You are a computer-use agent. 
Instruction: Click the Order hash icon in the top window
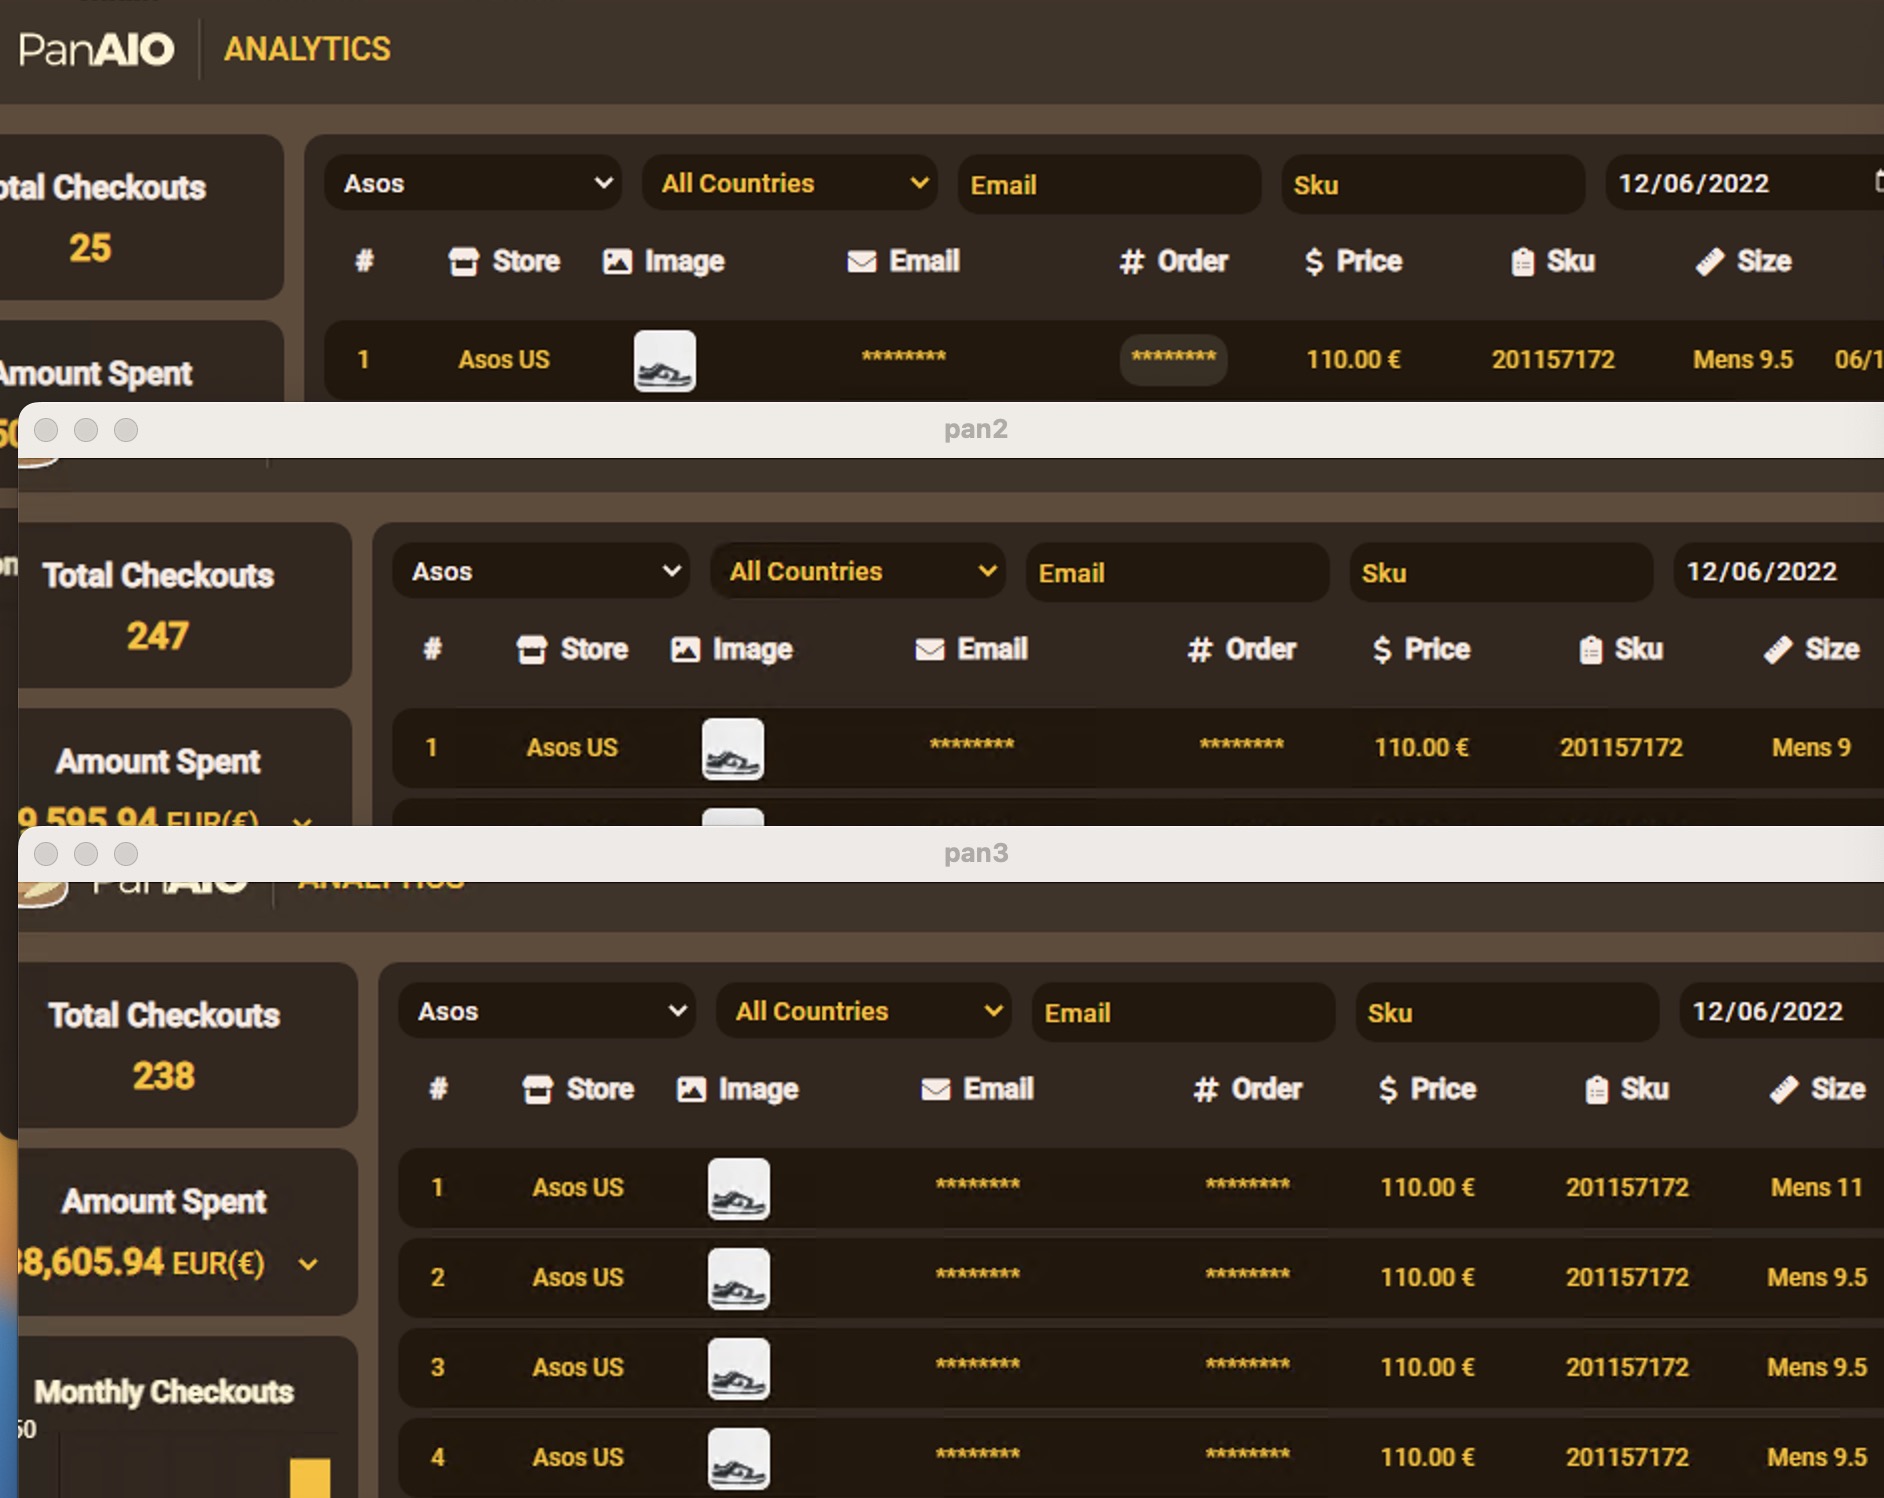[1131, 262]
